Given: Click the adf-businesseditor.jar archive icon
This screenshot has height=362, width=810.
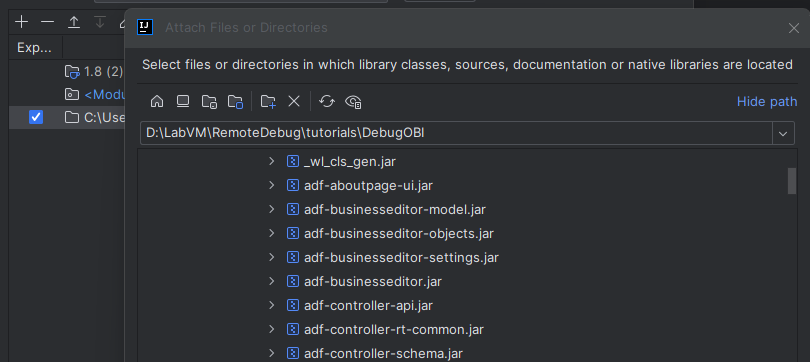Looking at the screenshot, I should click(x=293, y=281).
